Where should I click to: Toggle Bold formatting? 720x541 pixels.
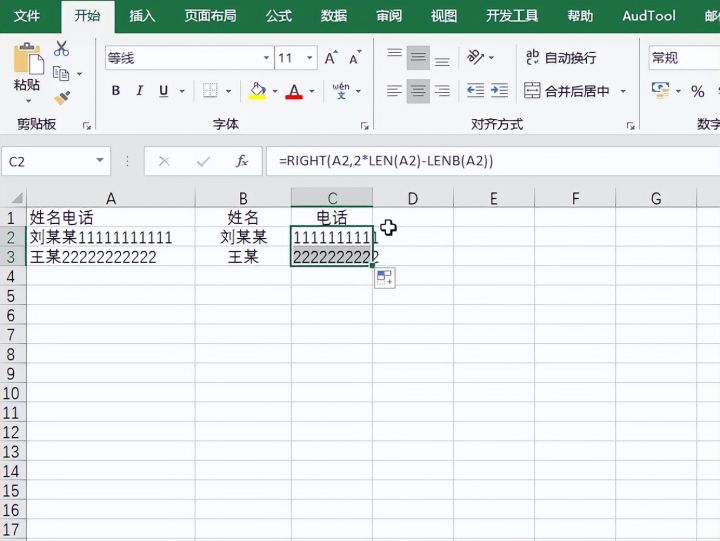tap(116, 90)
